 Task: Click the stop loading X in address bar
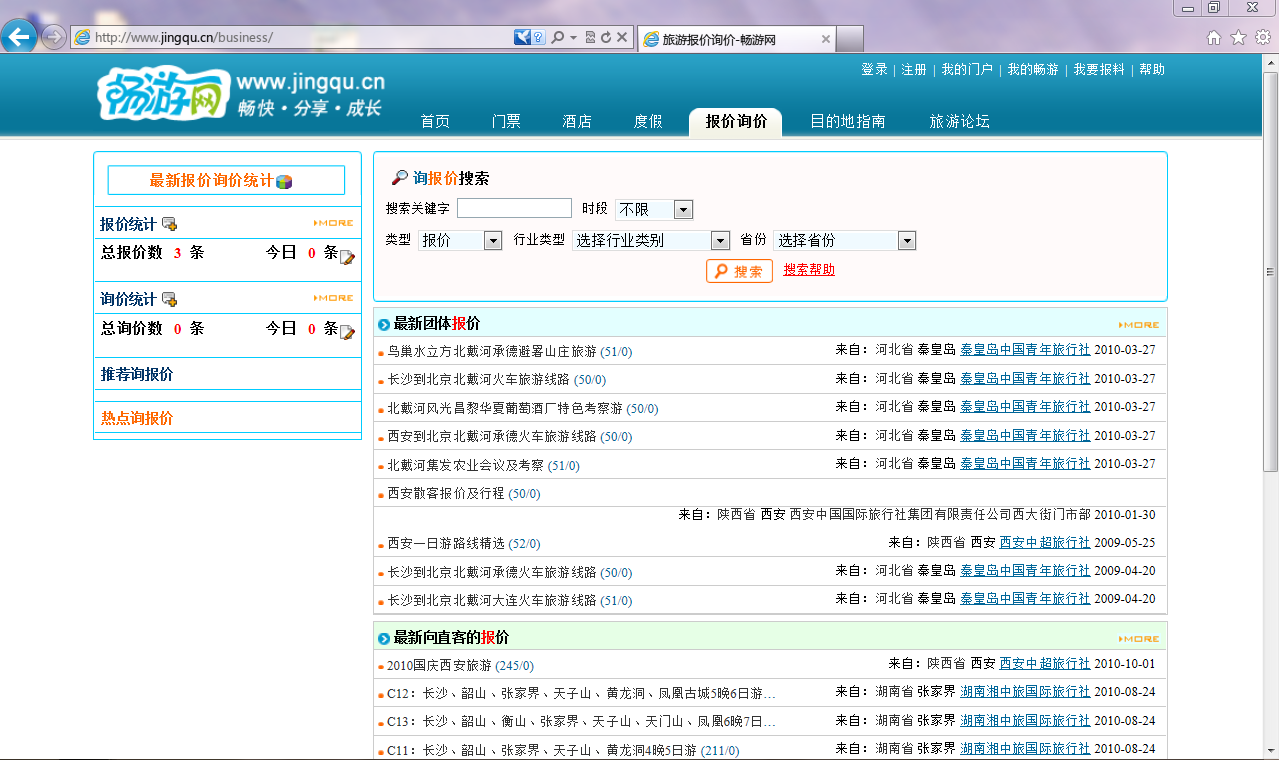[622, 38]
